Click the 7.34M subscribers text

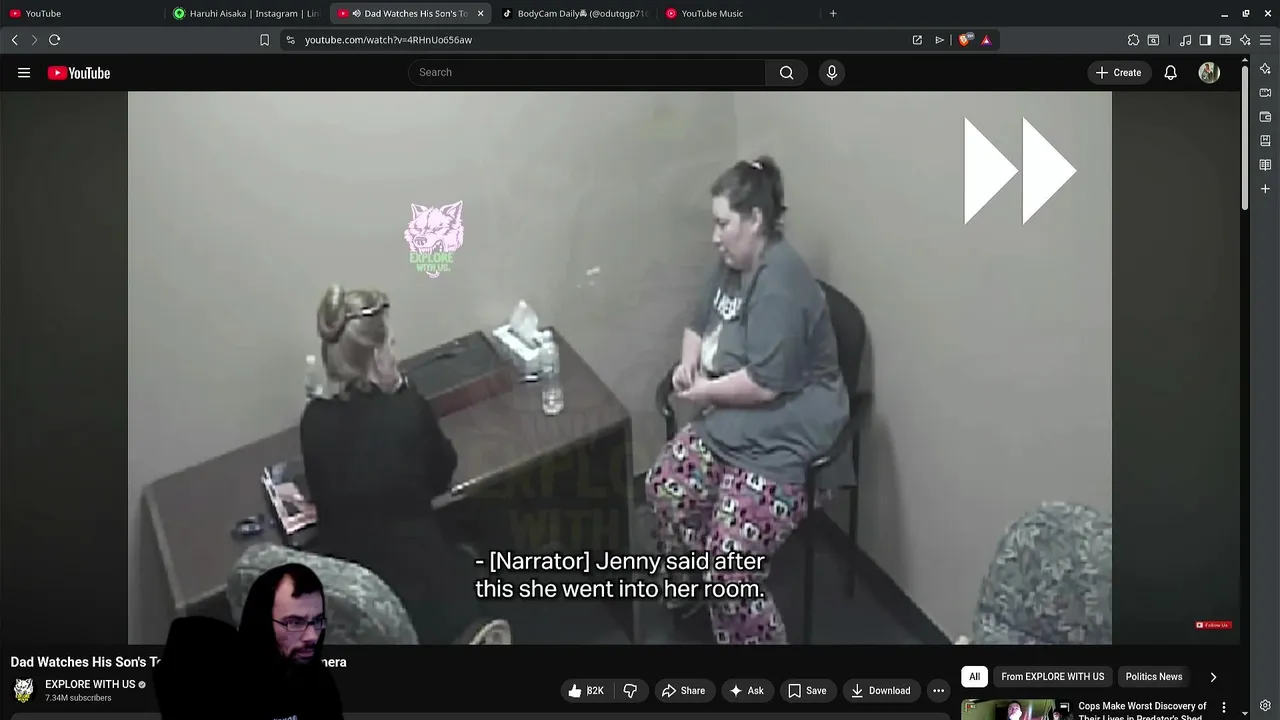coord(78,698)
